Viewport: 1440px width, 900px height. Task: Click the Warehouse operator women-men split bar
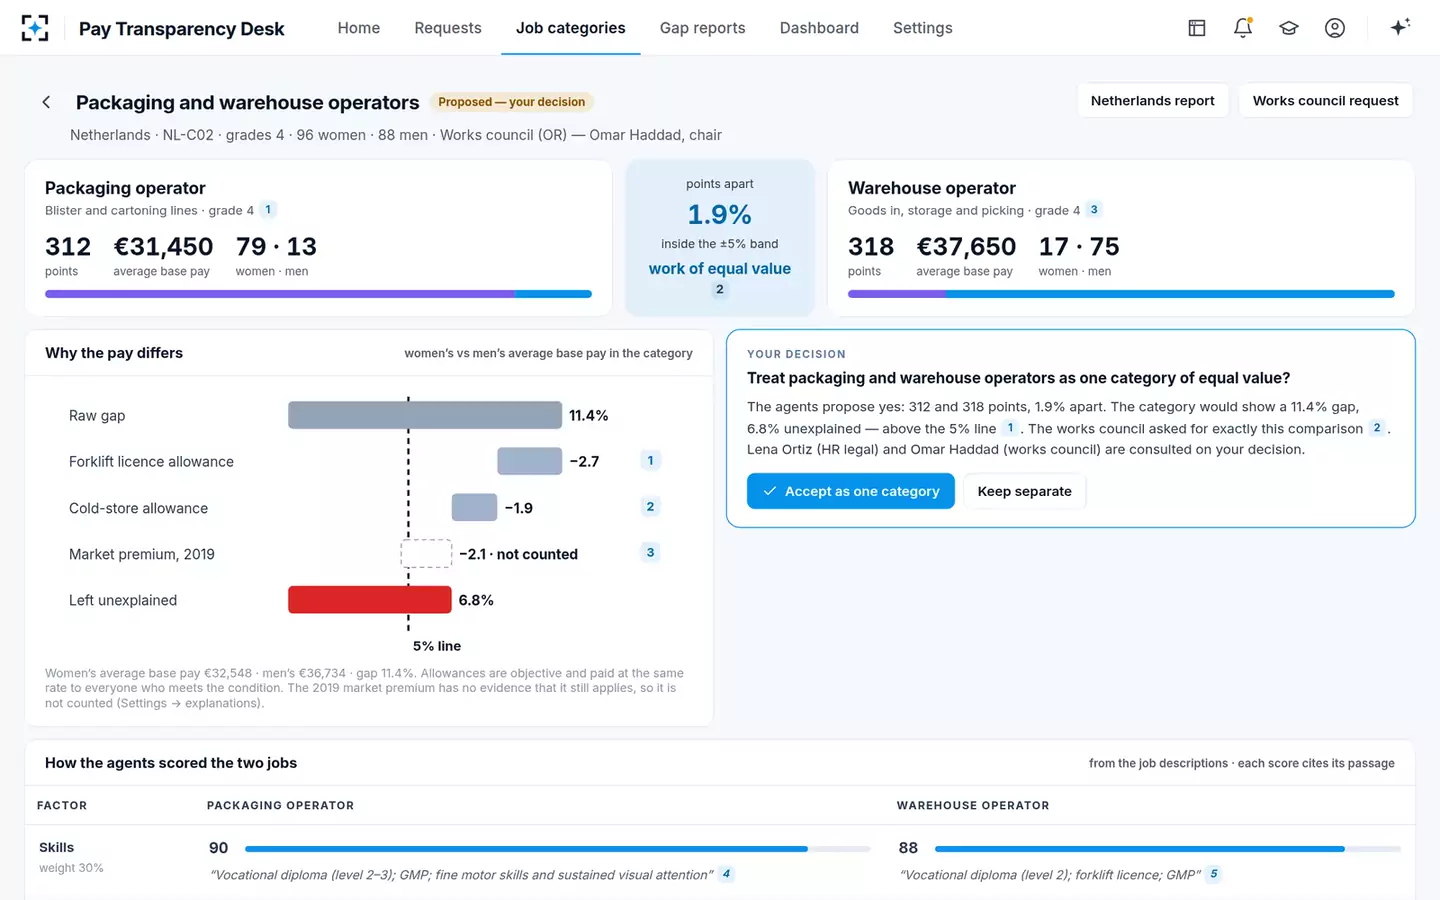(x=1121, y=294)
